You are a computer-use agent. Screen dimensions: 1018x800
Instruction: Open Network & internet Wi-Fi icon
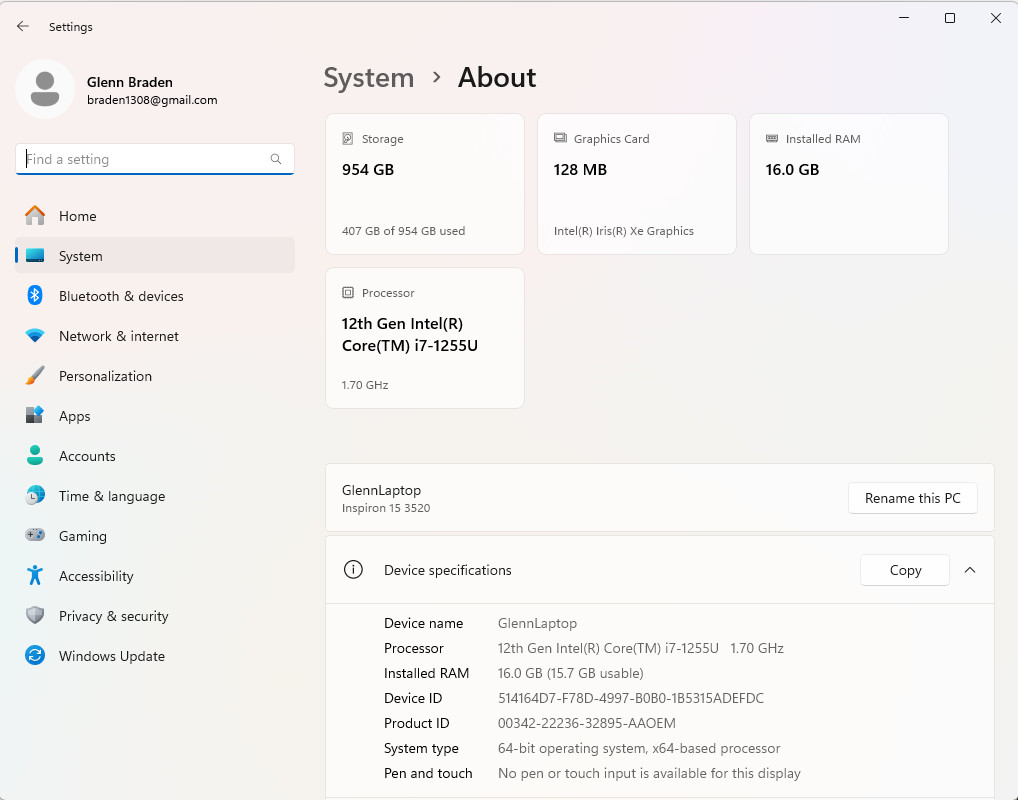35,336
